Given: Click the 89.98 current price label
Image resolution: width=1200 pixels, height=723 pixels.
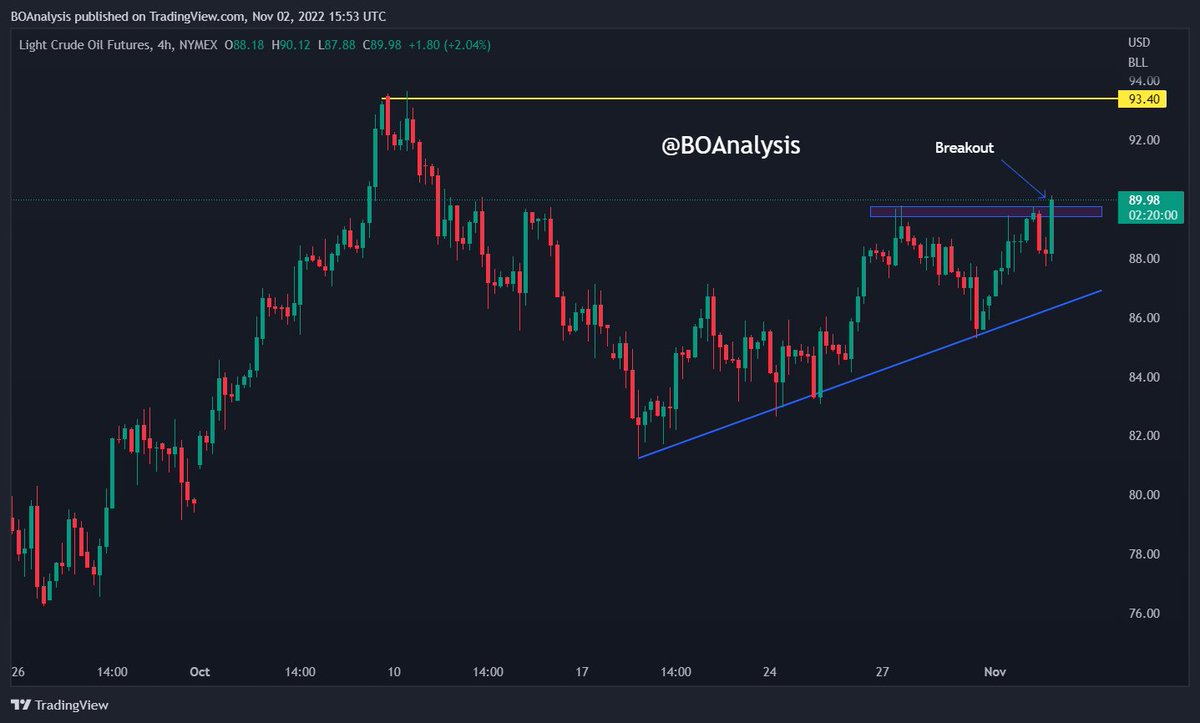Looking at the screenshot, I should 1144,200.
